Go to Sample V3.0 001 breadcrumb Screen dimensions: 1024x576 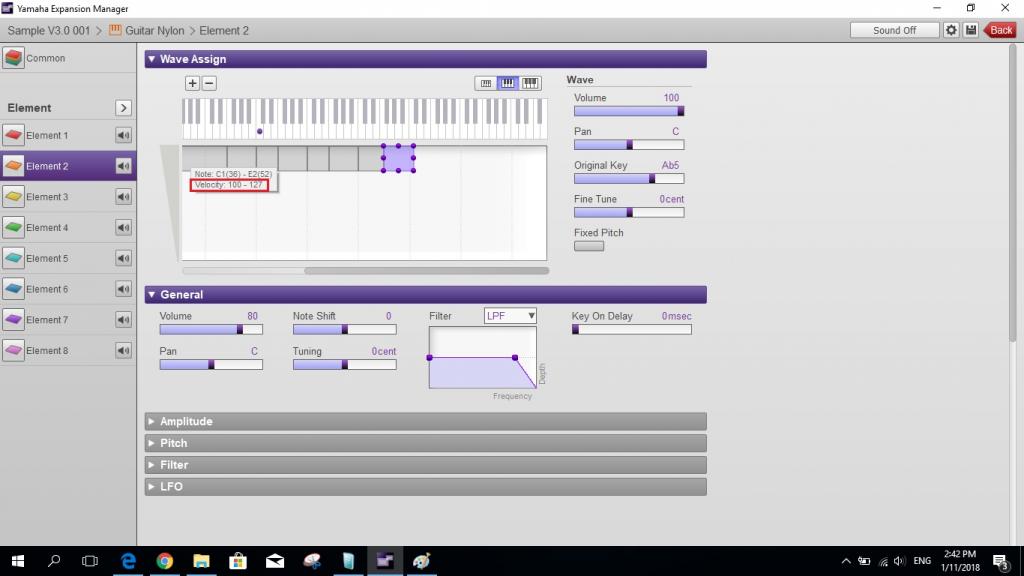tap(49, 31)
